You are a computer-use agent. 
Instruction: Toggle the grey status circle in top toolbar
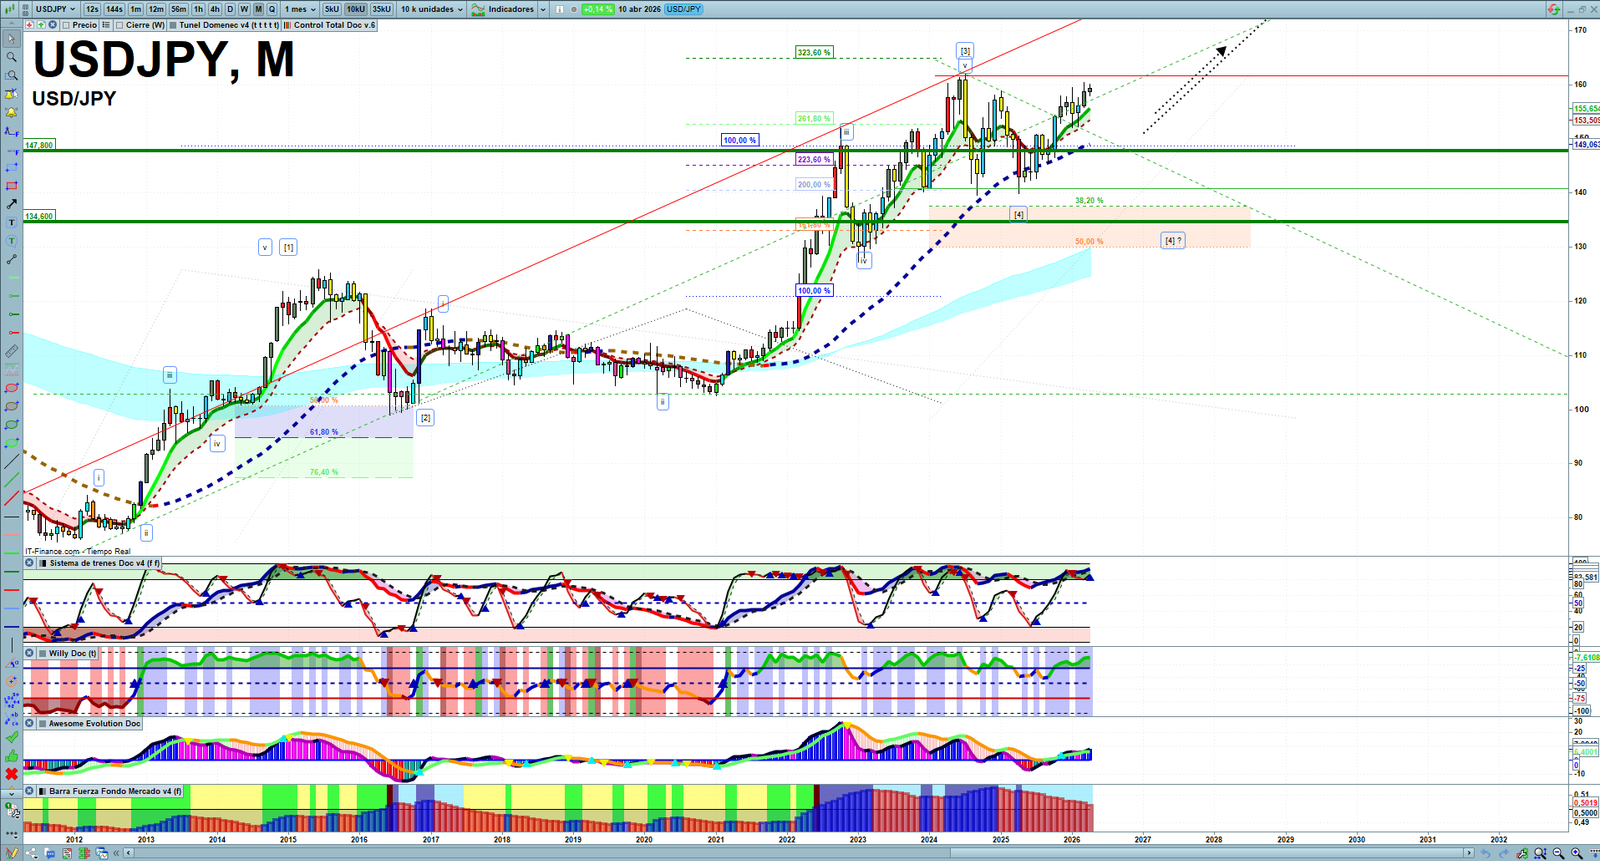(x=574, y=9)
